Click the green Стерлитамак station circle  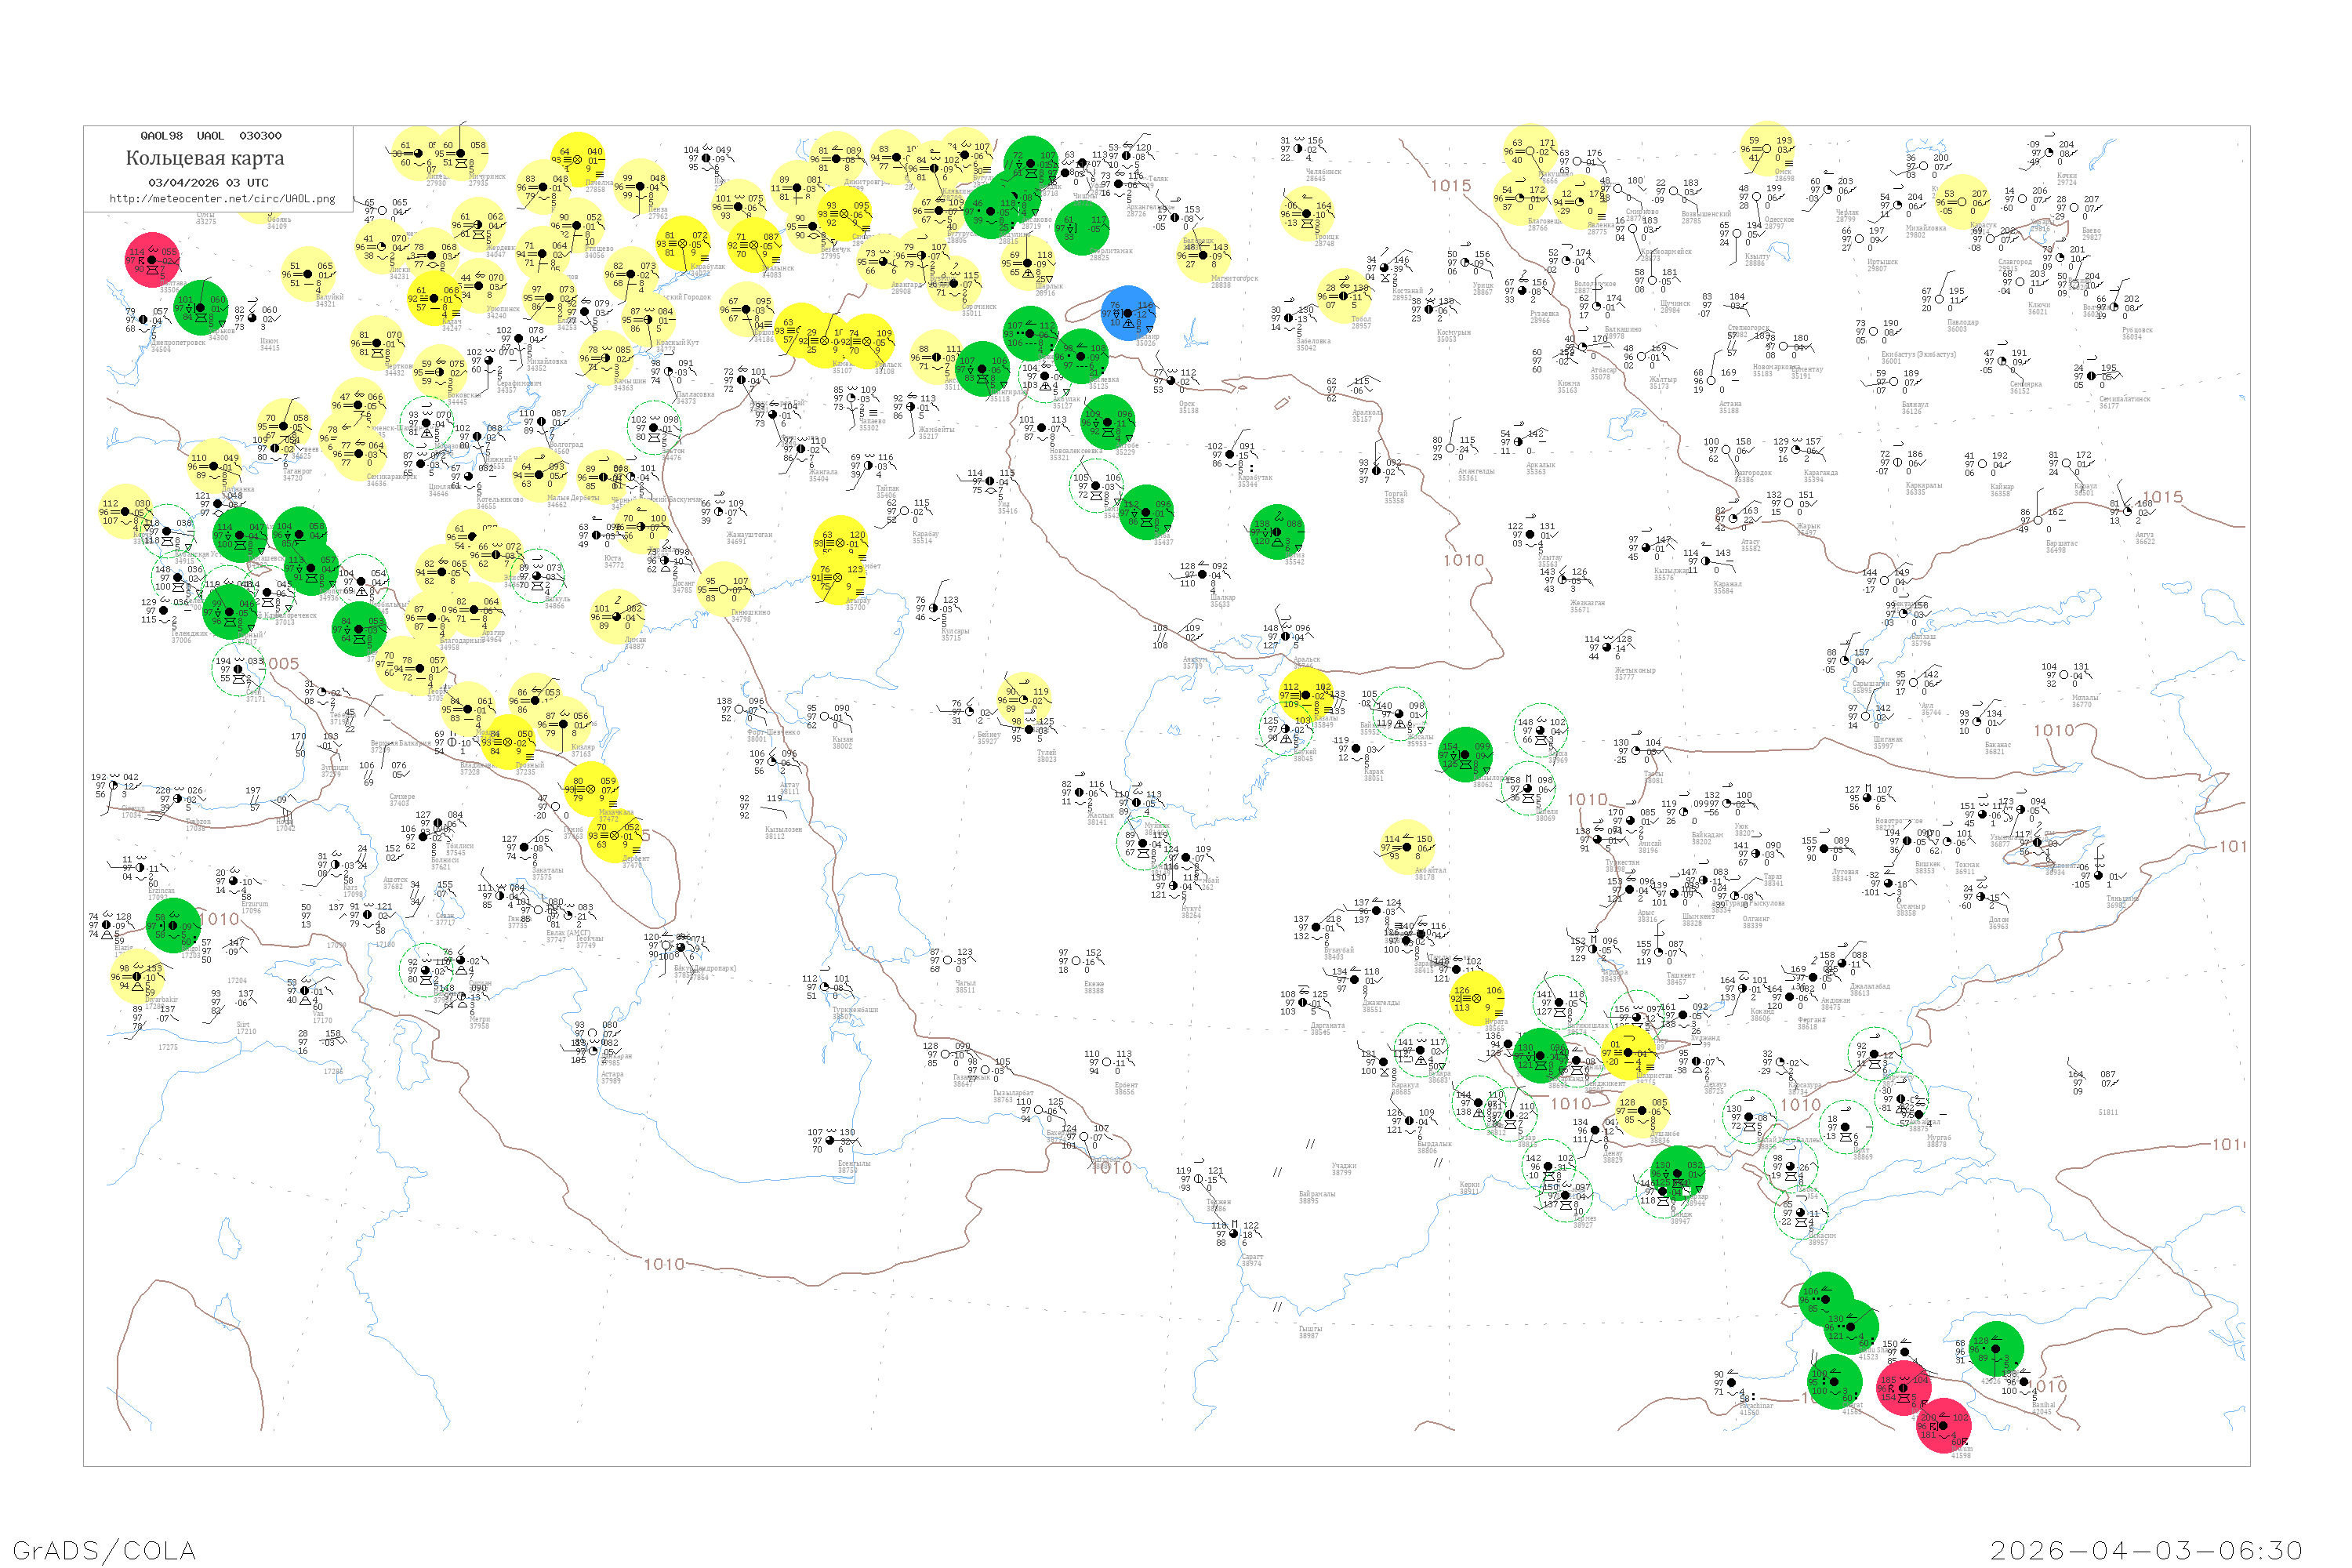tap(1081, 228)
